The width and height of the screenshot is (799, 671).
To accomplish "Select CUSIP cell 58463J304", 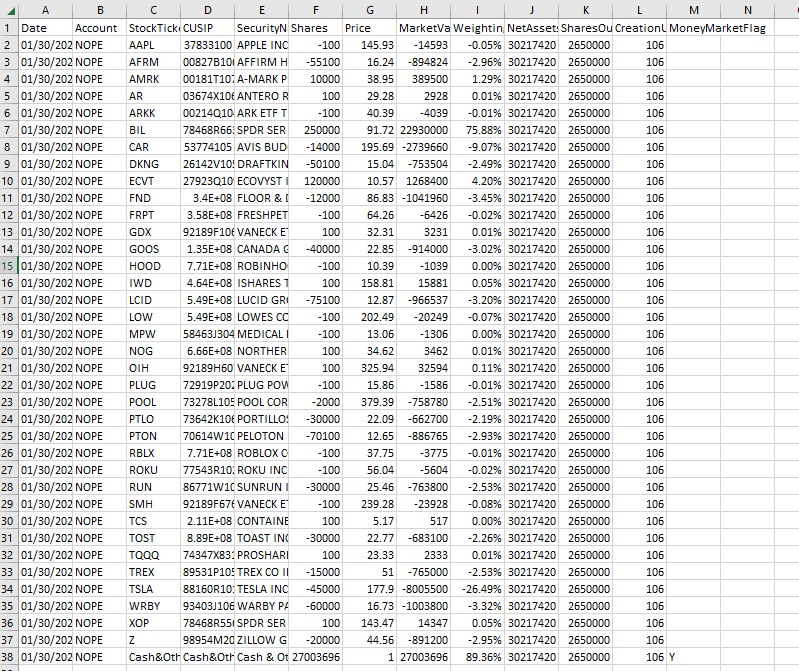I will pyautogui.click(x=207, y=334).
